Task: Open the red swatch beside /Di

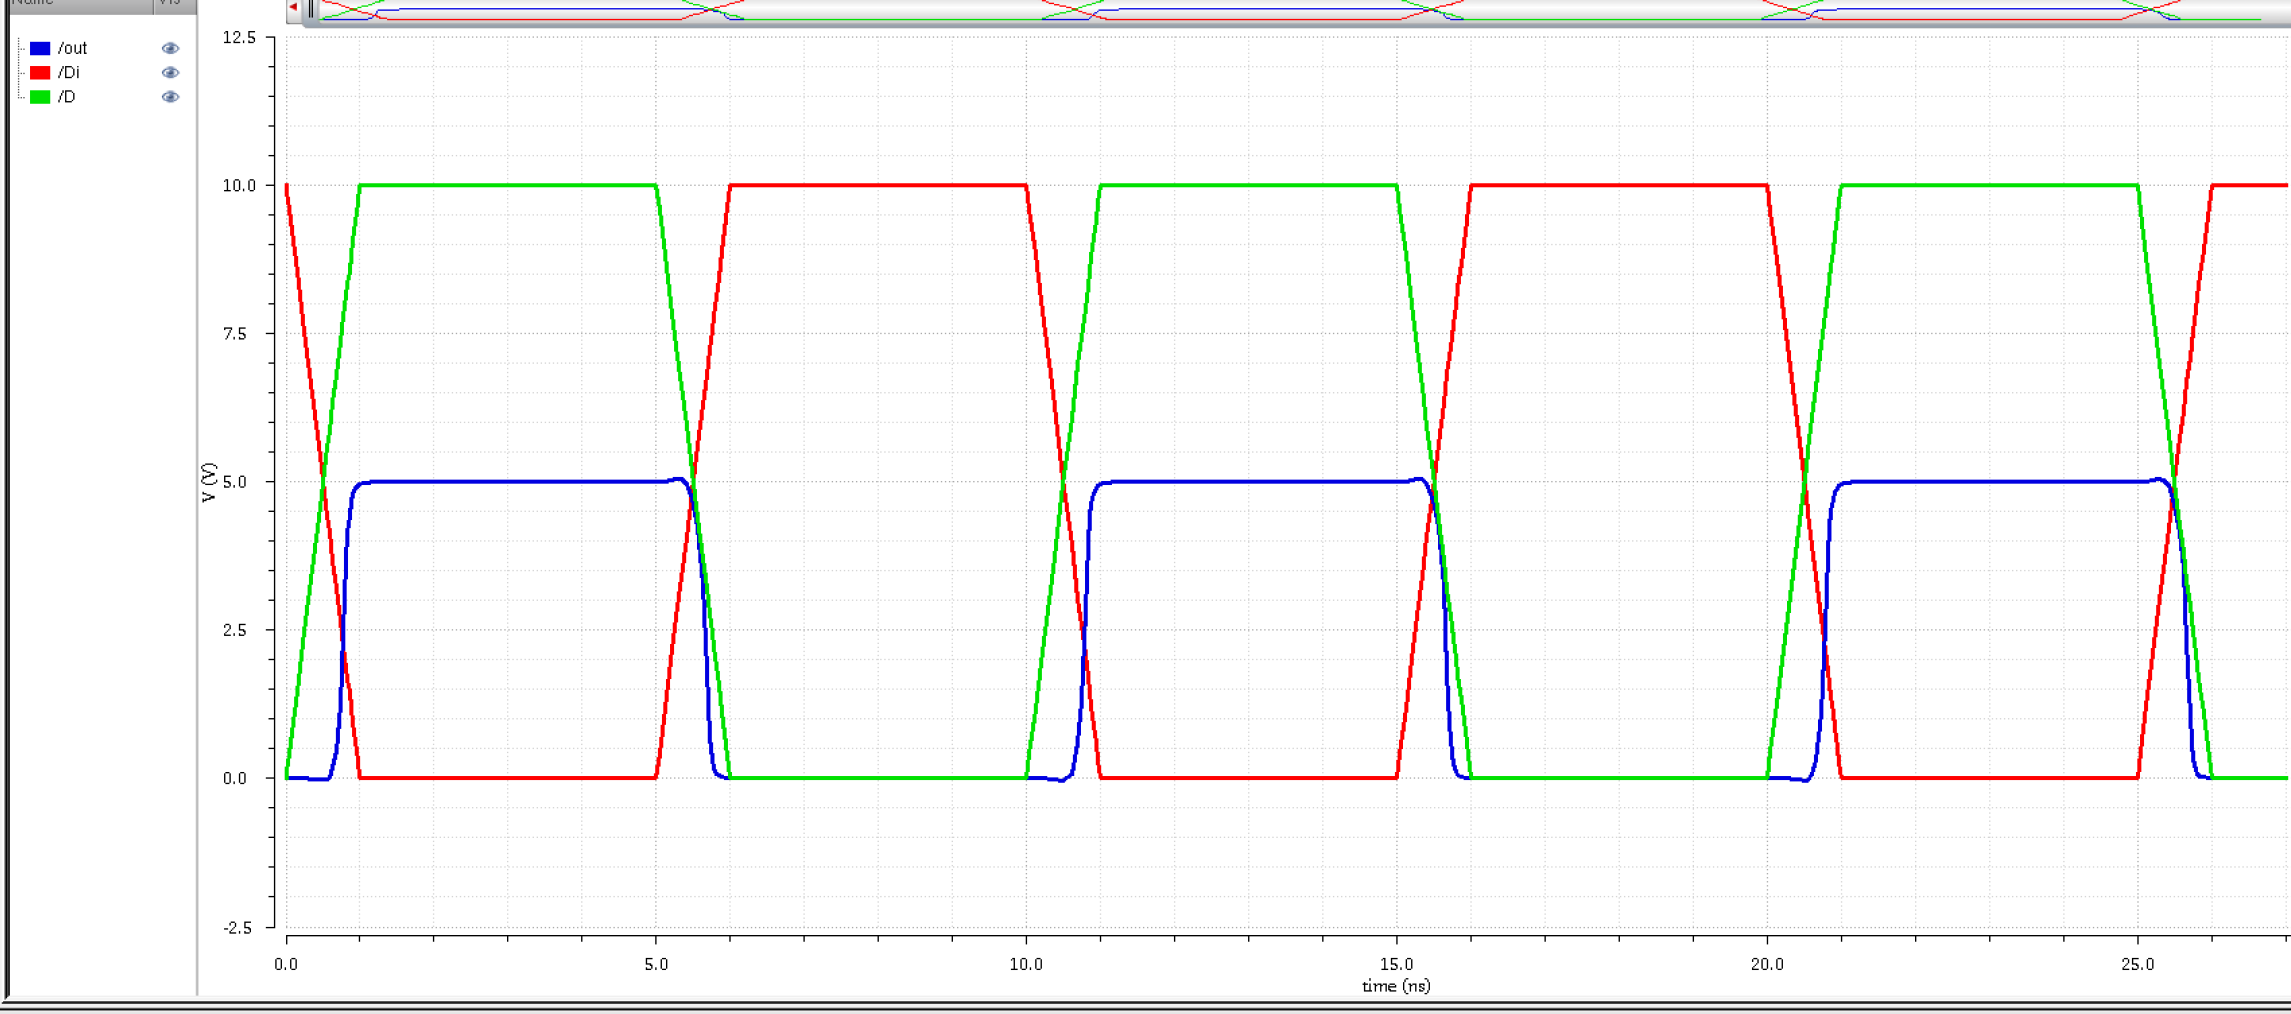Action: pyautogui.click(x=40, y=73)
